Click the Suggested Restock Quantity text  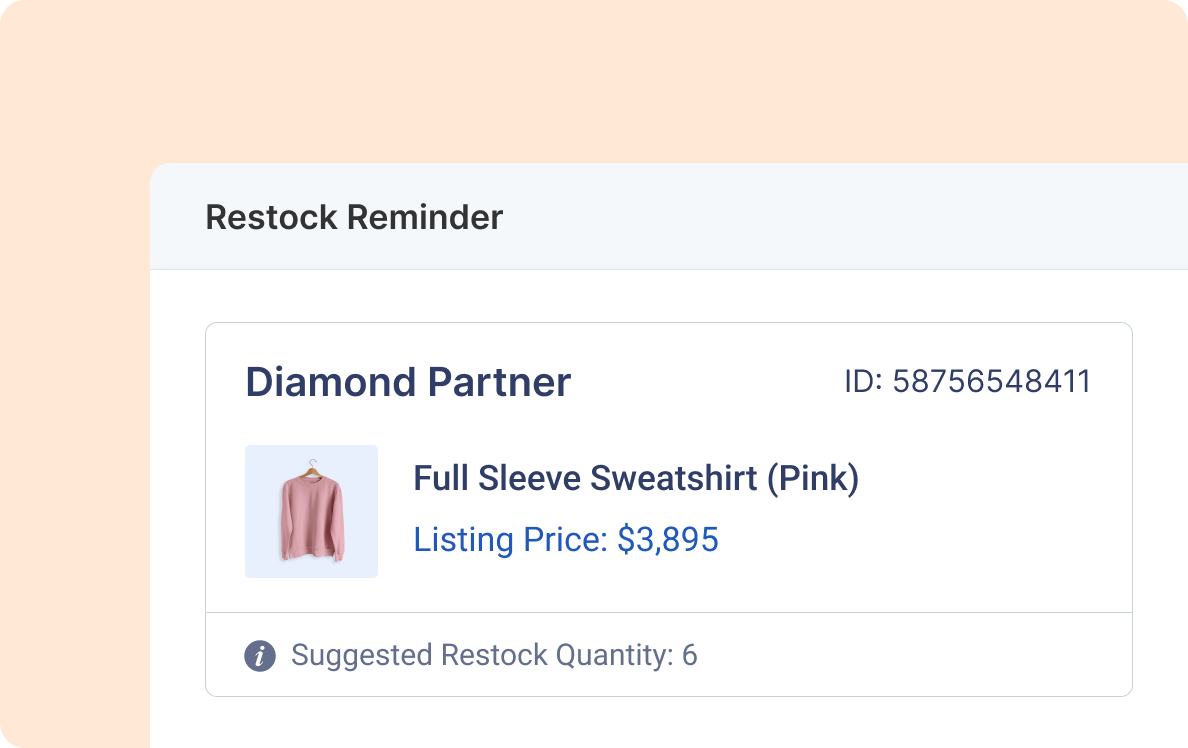click(481, 656)
